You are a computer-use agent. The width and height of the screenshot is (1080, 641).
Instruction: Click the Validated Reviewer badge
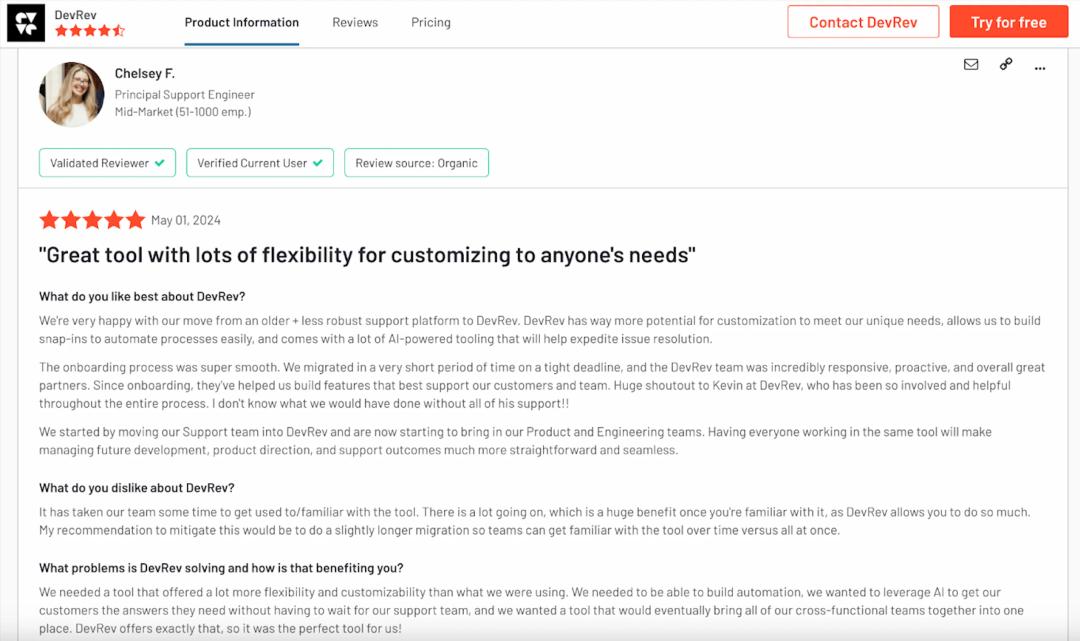(107, 163)
